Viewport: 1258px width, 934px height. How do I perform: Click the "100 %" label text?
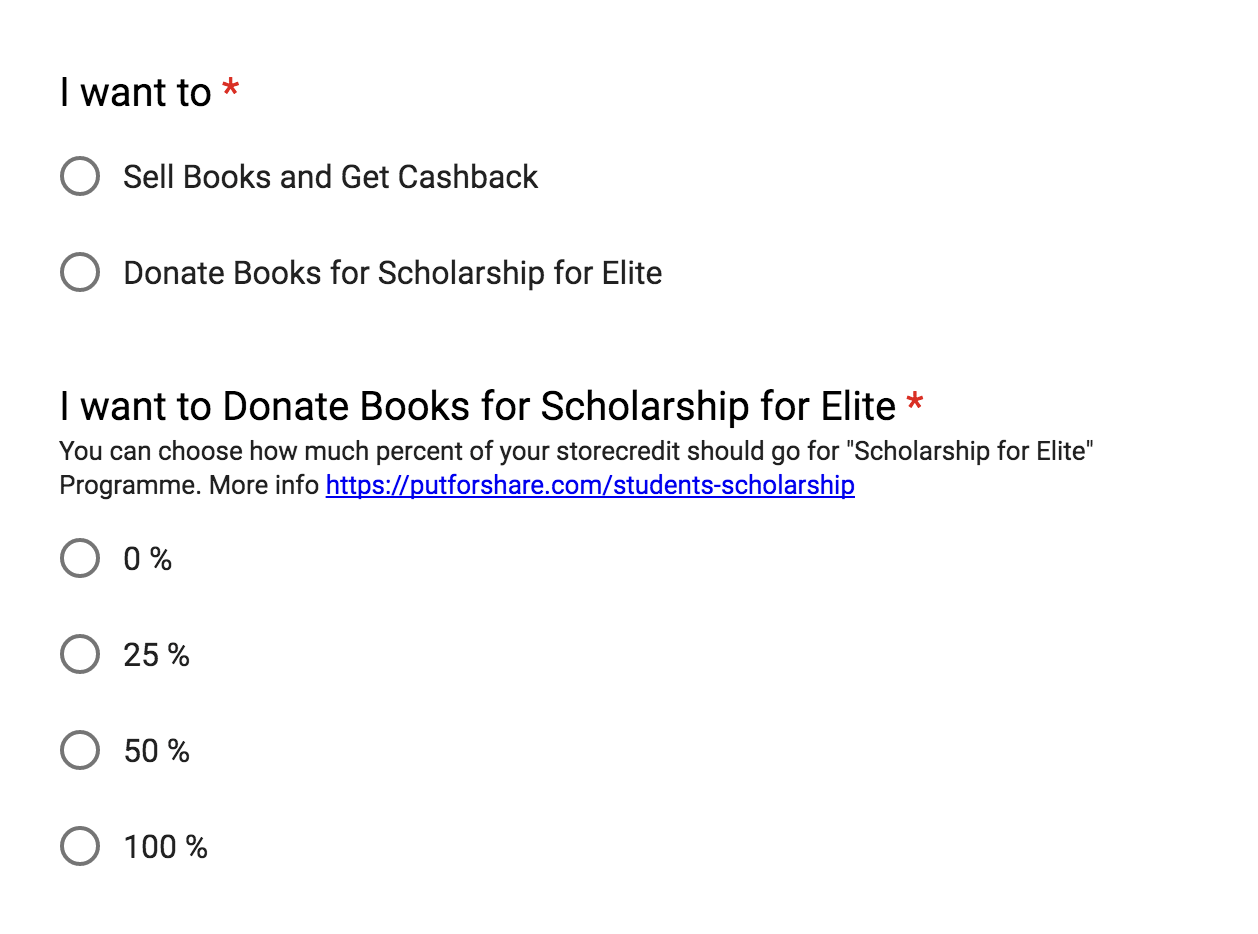coord(164,846)
